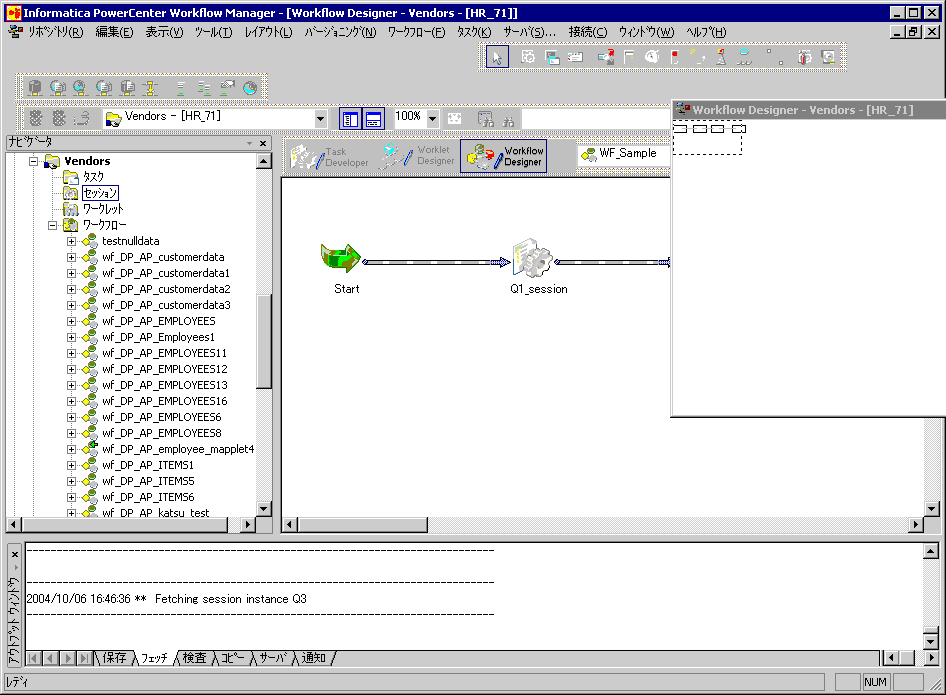
Task: Activate the Workflow Designer tool button
Action: [503, 157]
